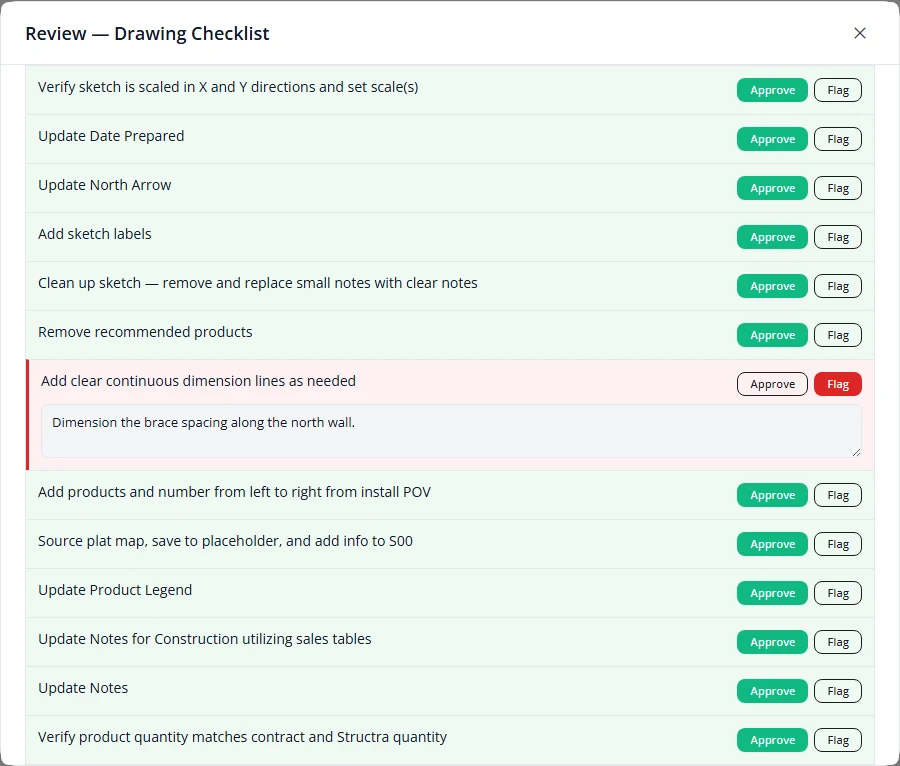Approve the Update North Arrow item
The height and width of the screenshot is (766, 900).
click(x=772, y=188)
